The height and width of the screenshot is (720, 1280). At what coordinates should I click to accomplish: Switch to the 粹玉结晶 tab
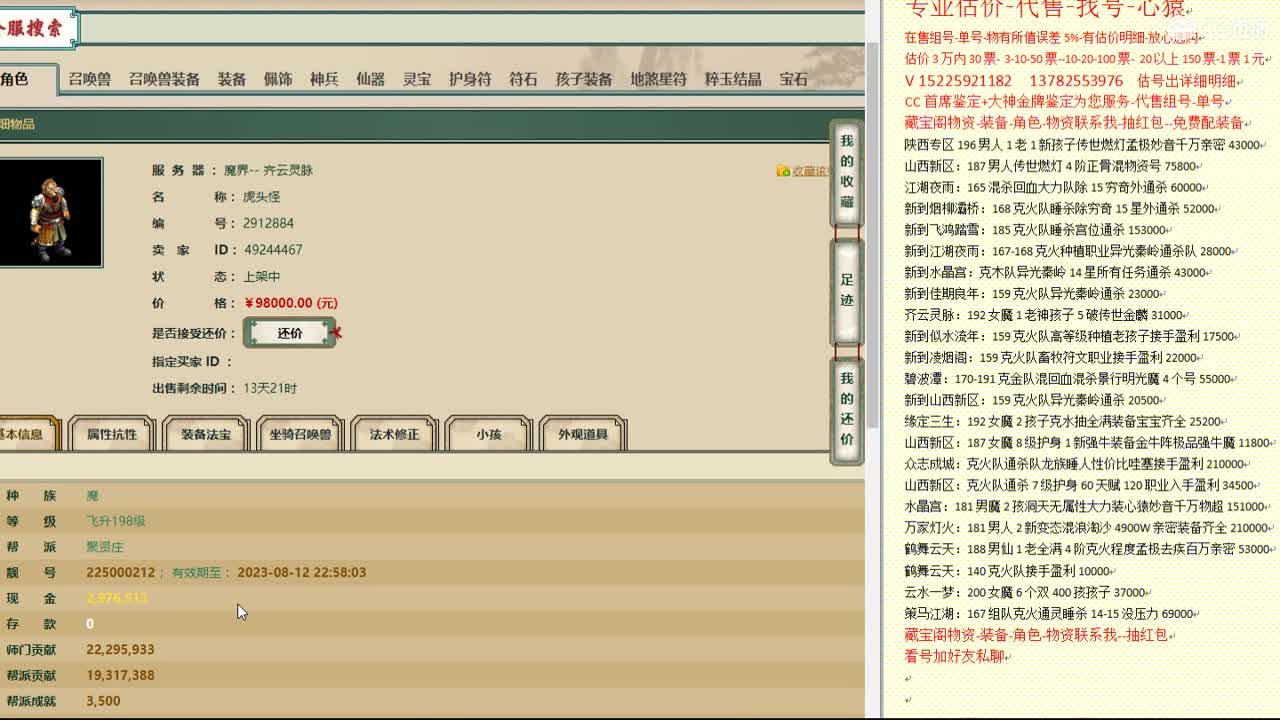tap(733, 79)
